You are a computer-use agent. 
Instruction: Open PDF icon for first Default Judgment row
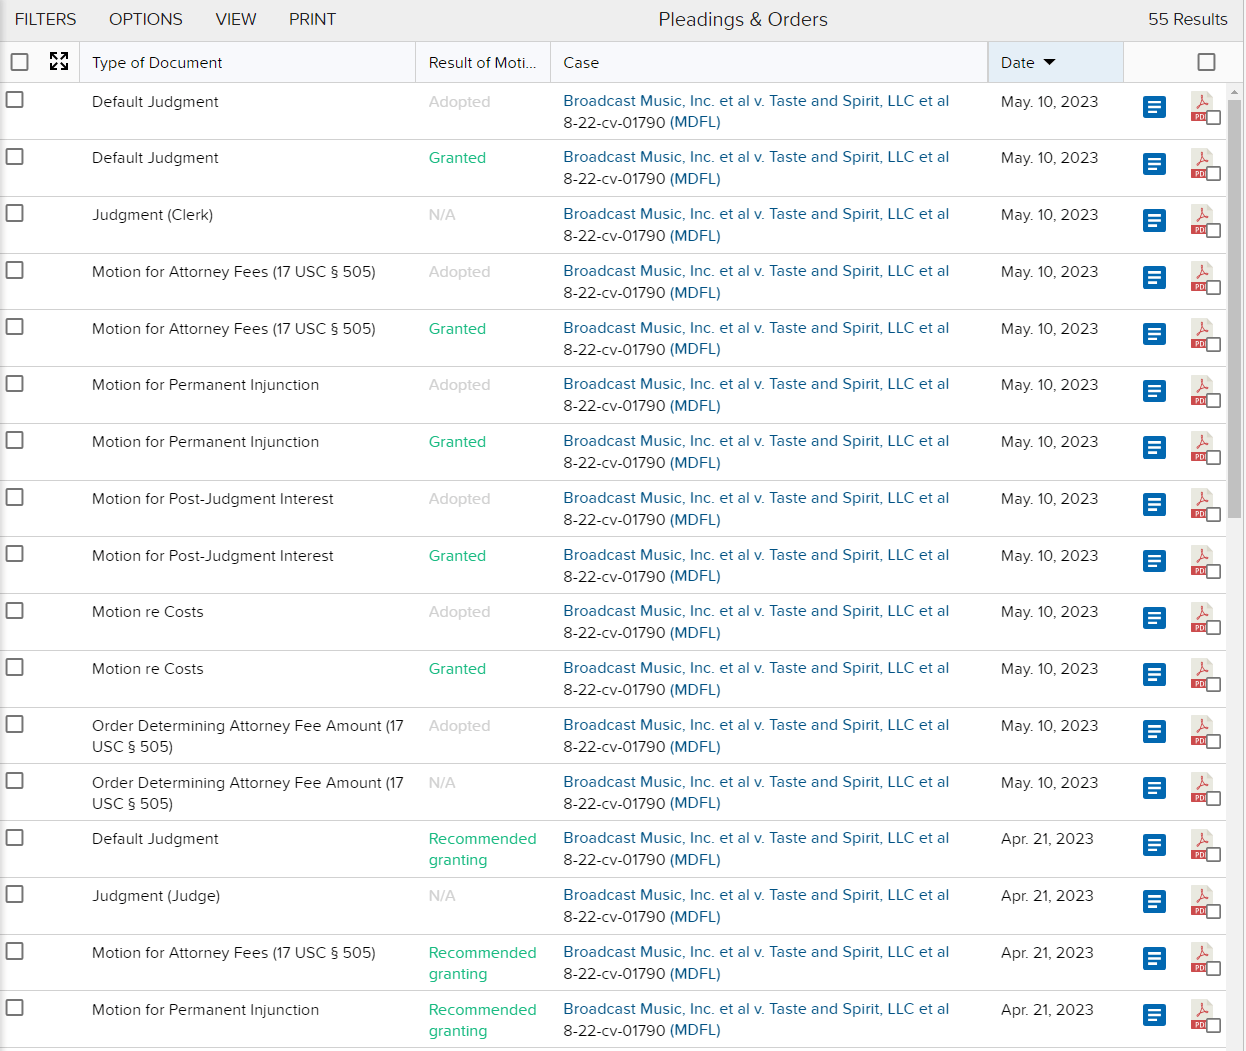click(1201, 105)
